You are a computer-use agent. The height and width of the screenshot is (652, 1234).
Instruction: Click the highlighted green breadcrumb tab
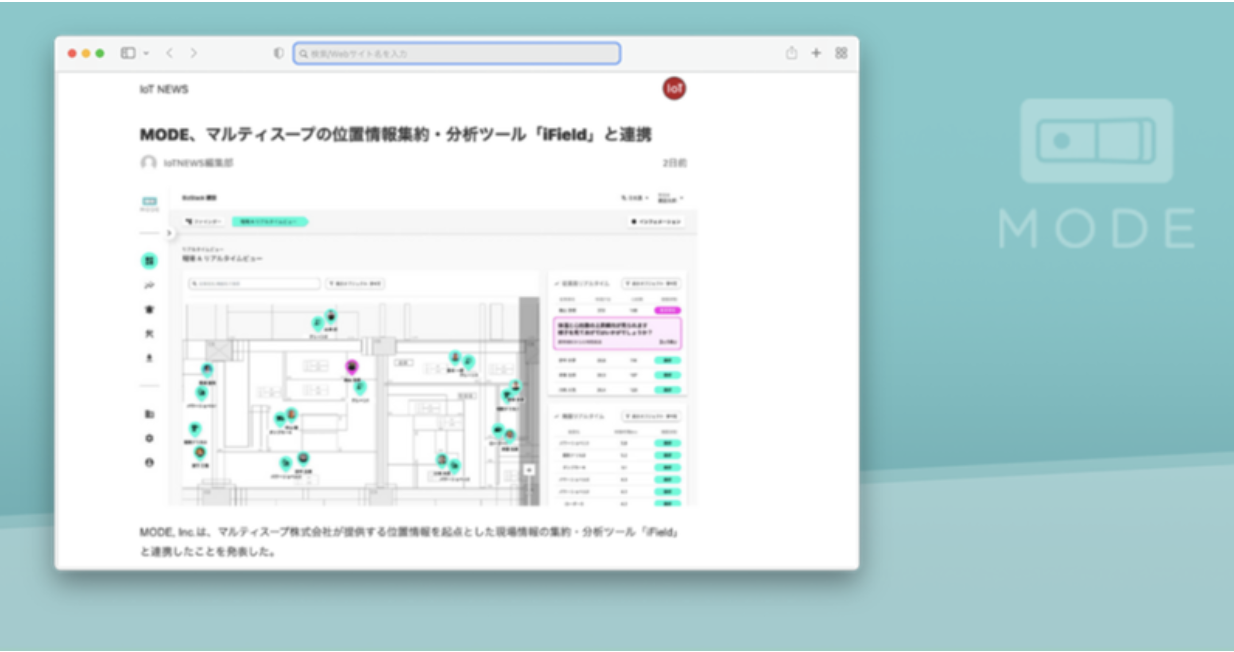[x=269, y=221]
